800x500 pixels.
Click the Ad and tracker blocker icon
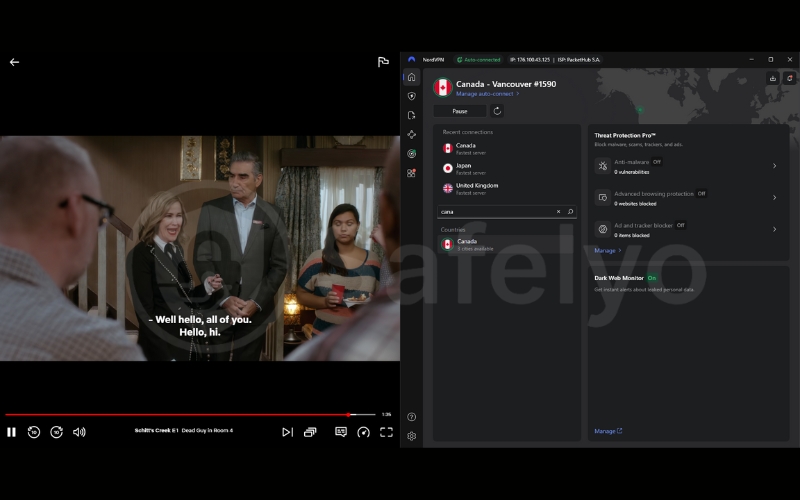tap(603, 229)
